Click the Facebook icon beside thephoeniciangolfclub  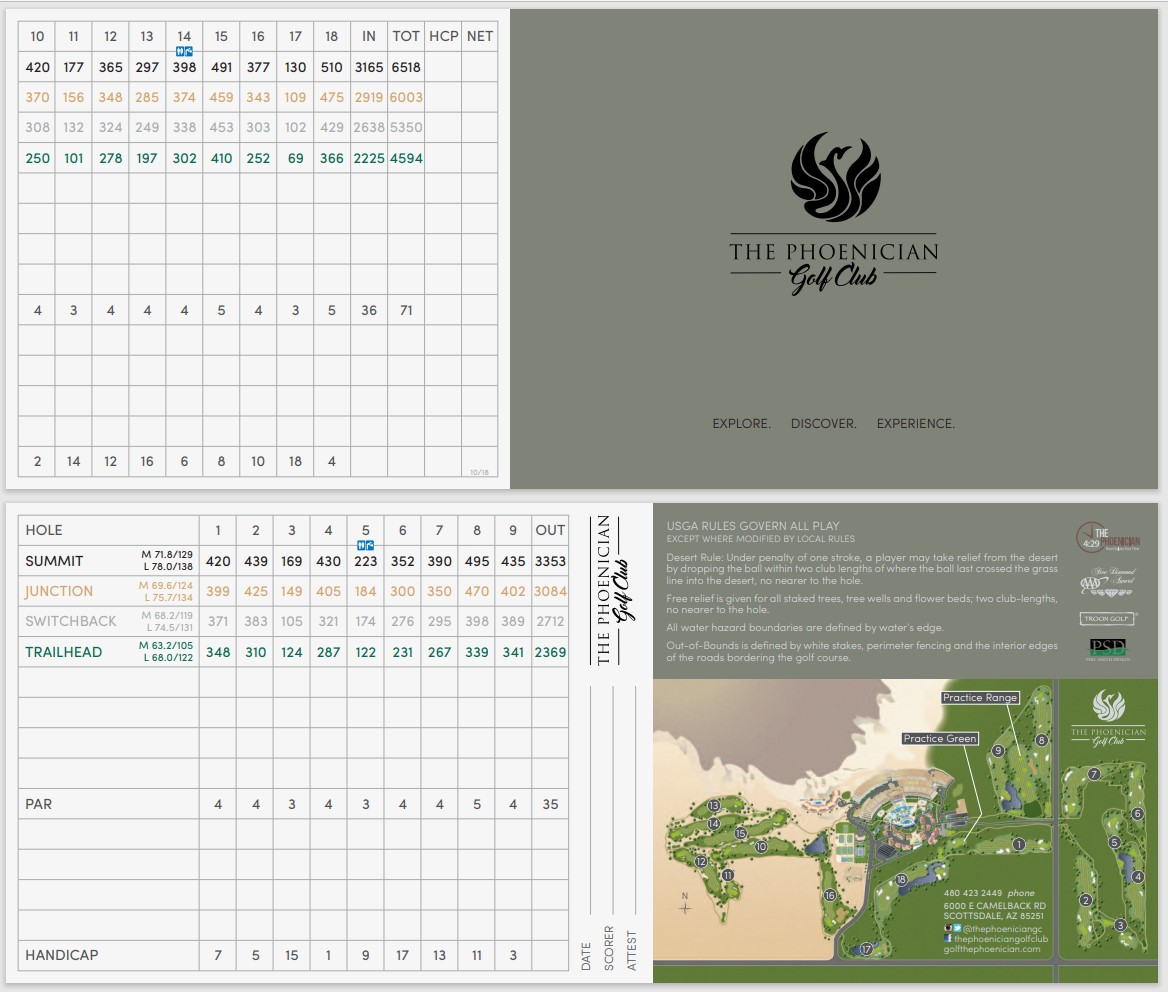click(948, 938)
